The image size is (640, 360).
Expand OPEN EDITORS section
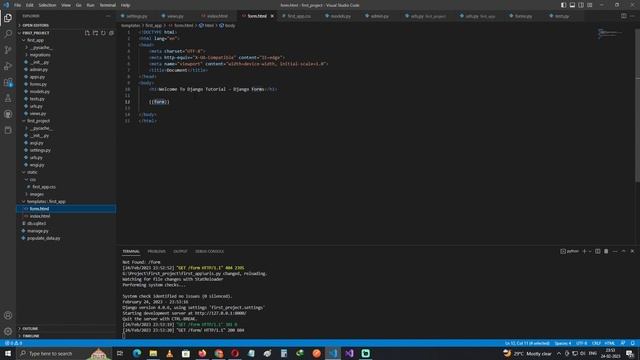click(x=66, y=25)
